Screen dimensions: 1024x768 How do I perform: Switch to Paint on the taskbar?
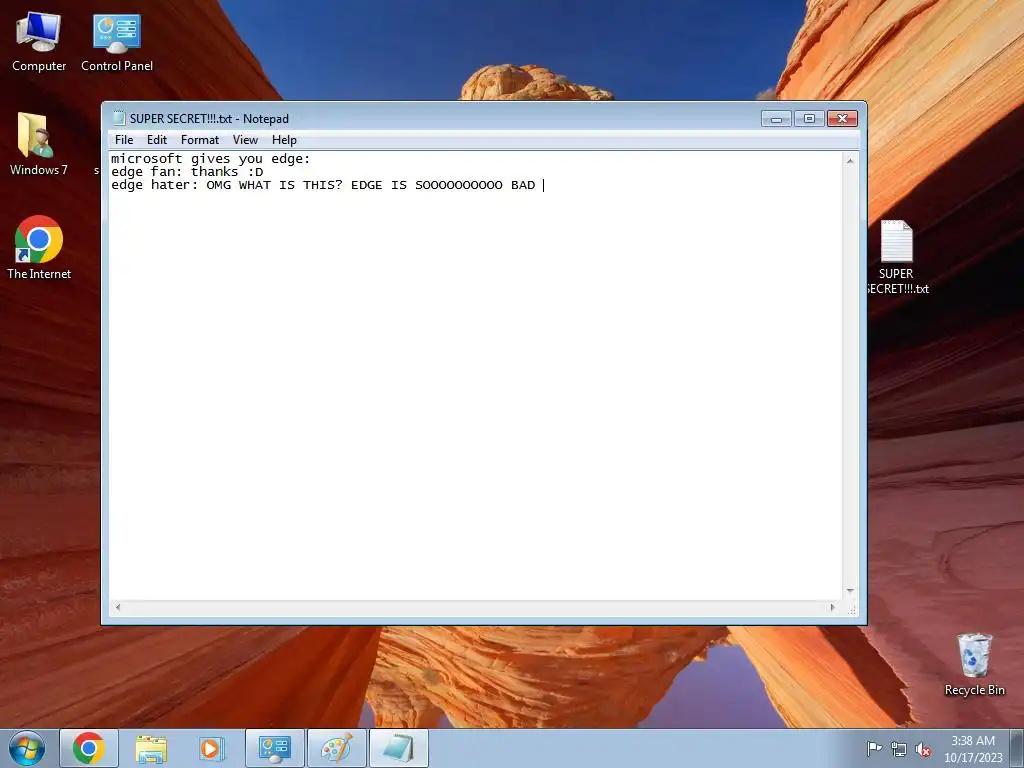[336, 748]
